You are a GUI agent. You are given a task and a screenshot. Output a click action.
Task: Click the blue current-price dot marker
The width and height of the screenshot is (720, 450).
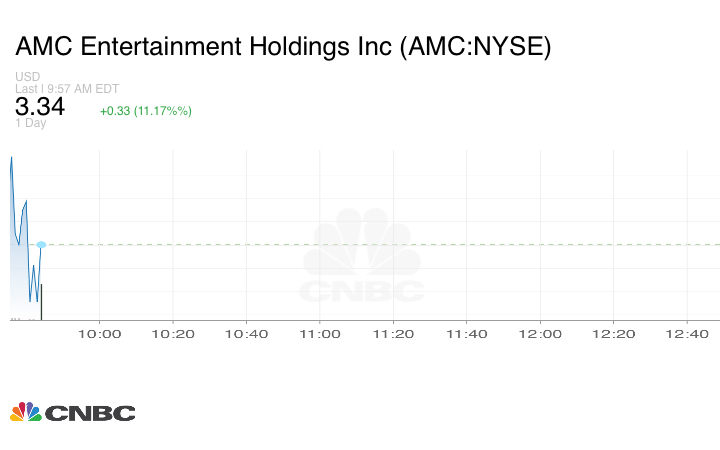(41, 244)
